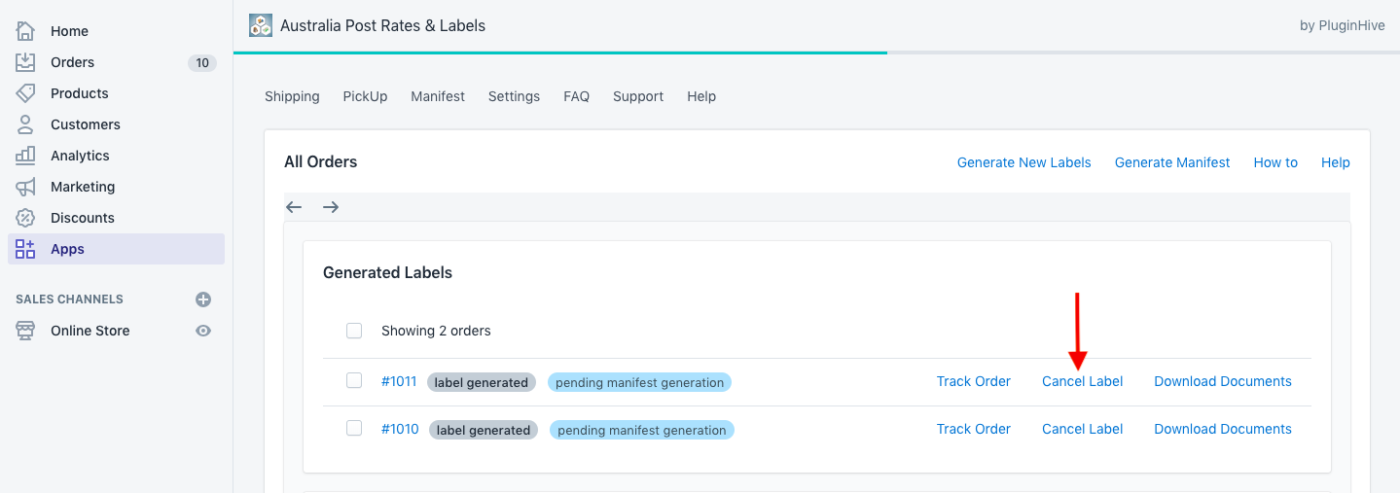Click the Orders count badge 10
This screenshot has height=493, width=1400.
click(202, 63)
